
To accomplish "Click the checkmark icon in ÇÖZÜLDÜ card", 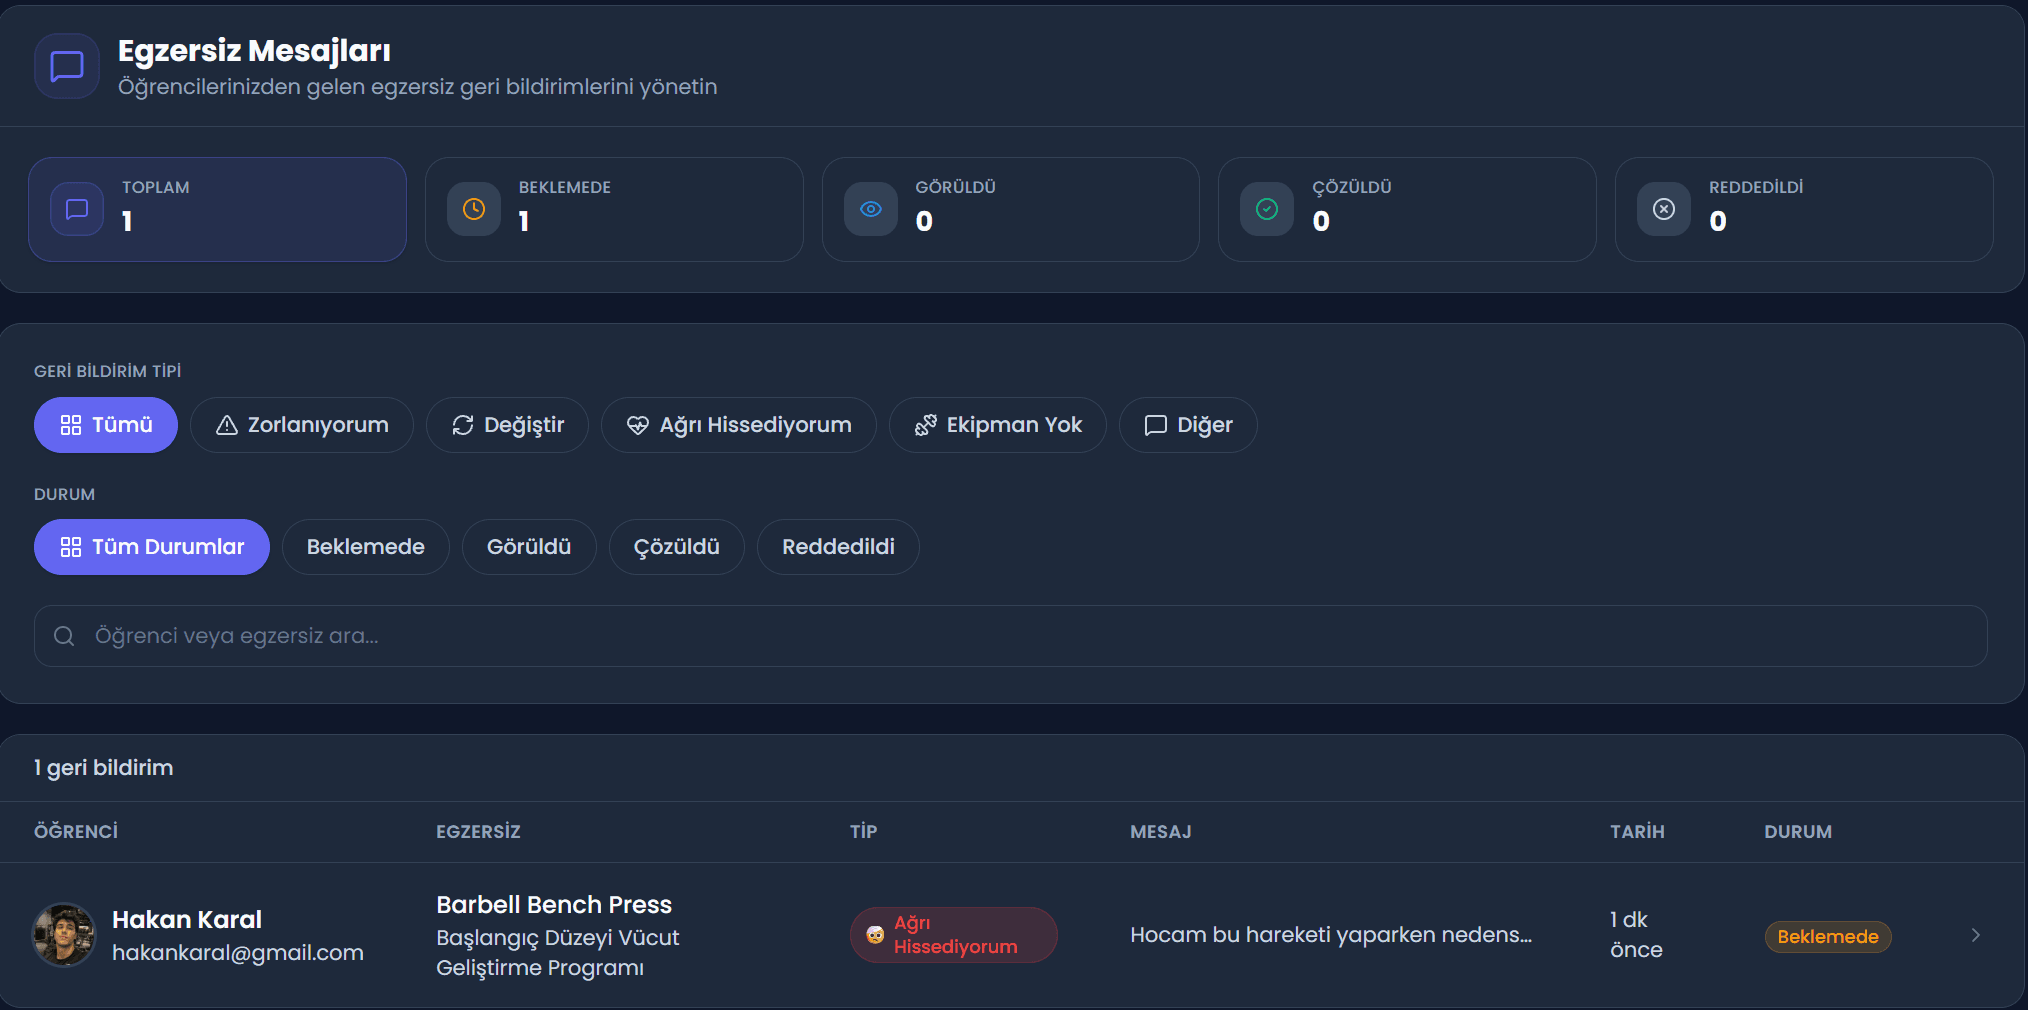I will [1267, 209].
